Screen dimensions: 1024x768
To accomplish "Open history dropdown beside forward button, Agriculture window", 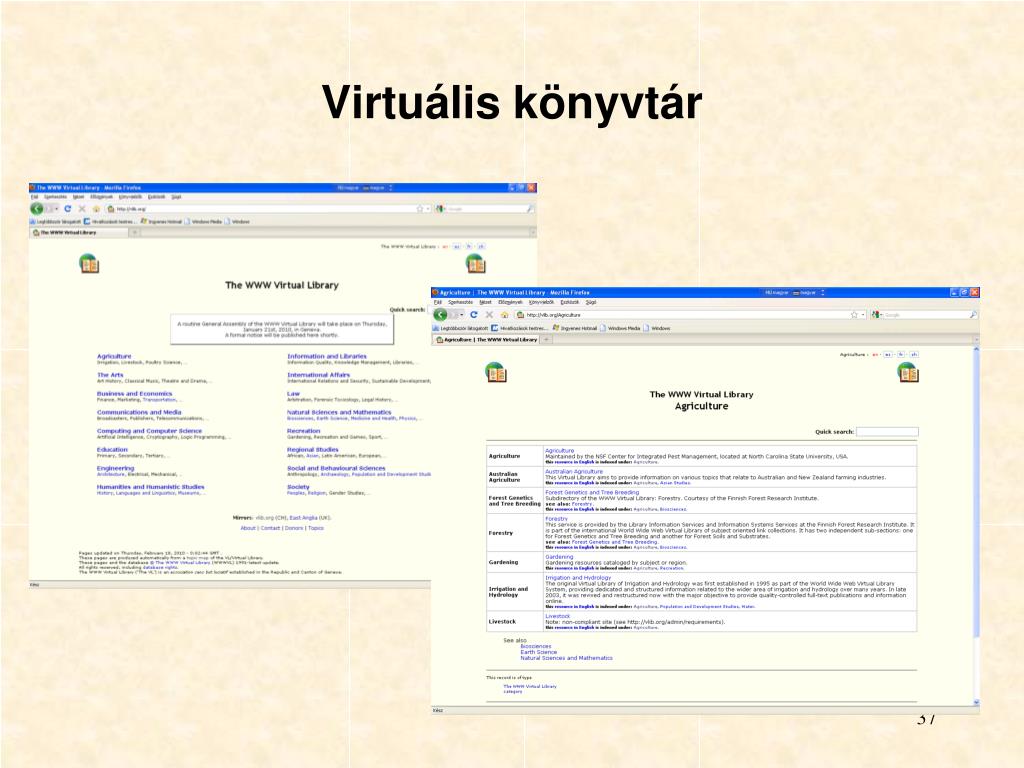I will point(464,315).
